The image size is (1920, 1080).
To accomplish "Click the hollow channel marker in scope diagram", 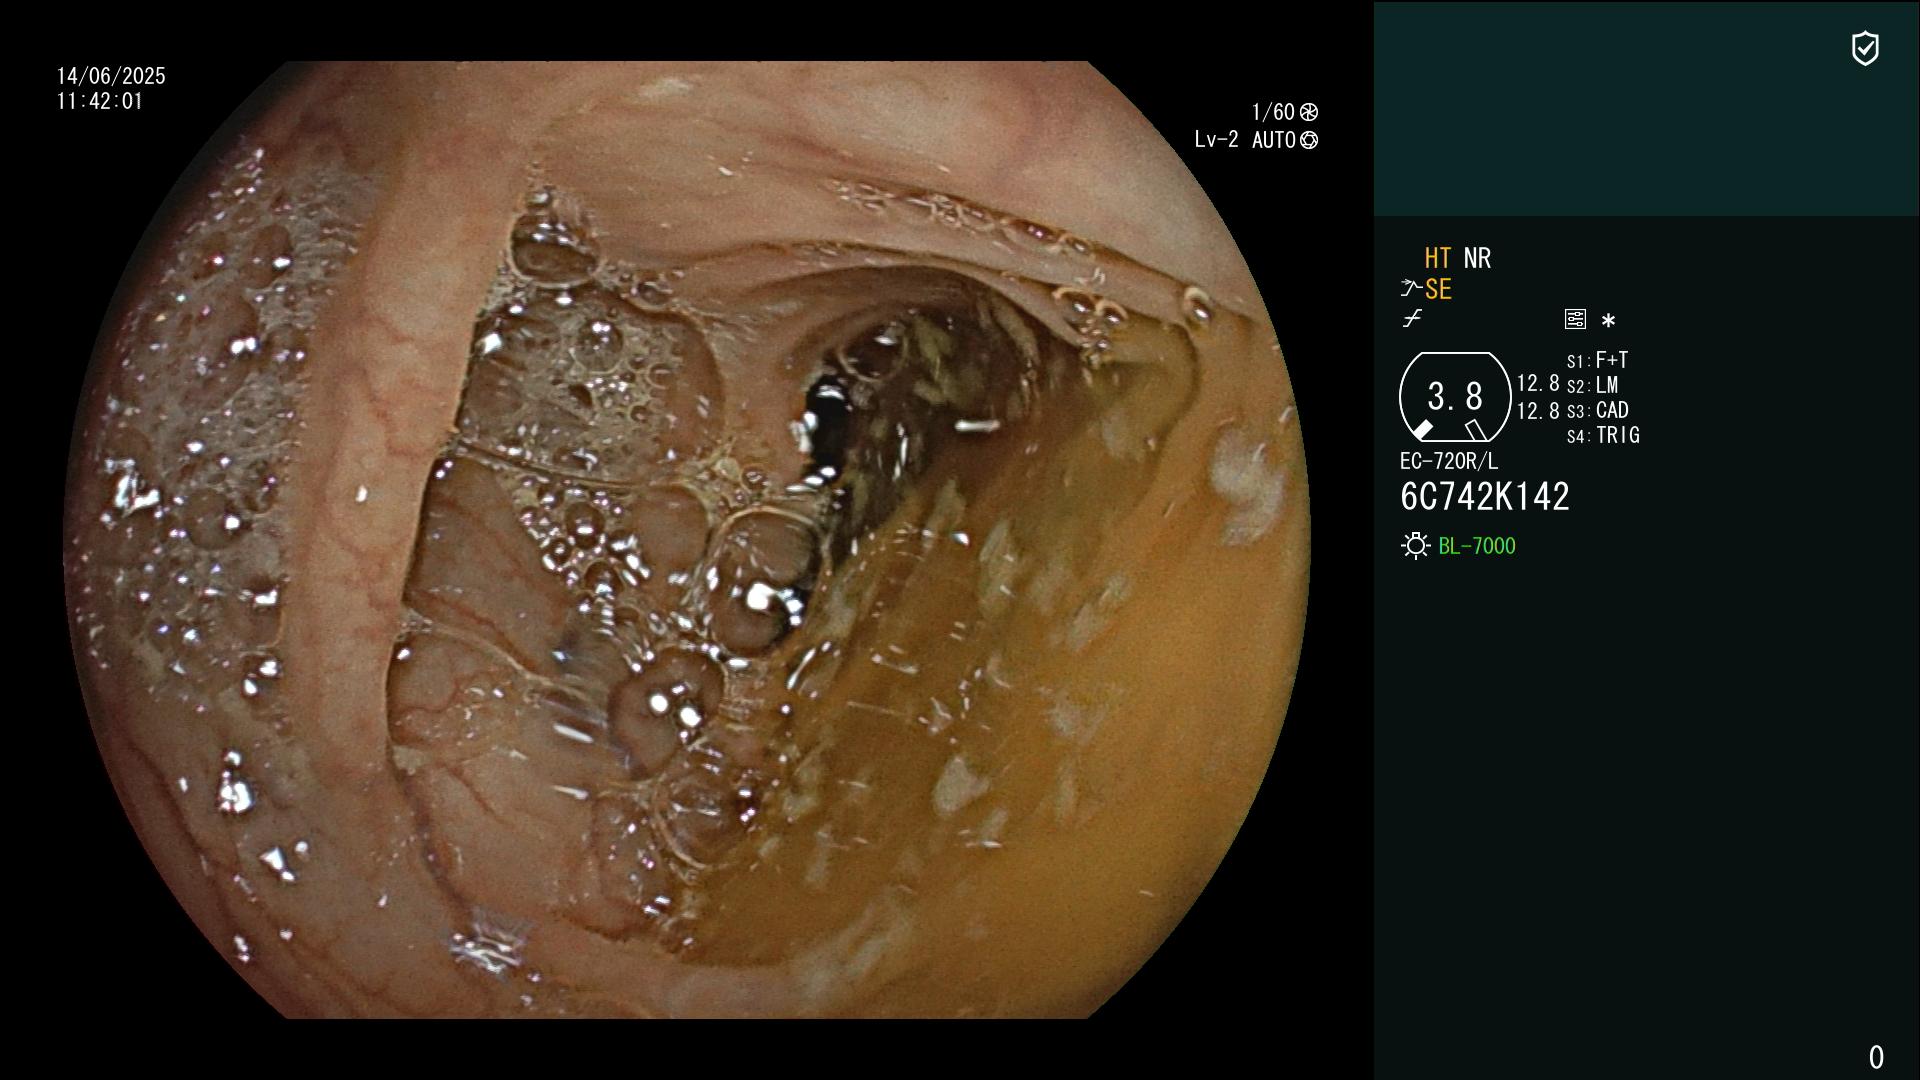I will [x=1476, y=430].
